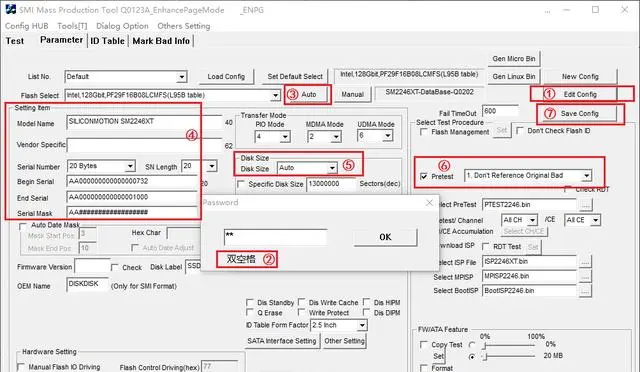The height and width of the screenshot is (372, 640).
Task: Open the SN Length dropdown
Action: pyautogui.click(x=211, y=166)
